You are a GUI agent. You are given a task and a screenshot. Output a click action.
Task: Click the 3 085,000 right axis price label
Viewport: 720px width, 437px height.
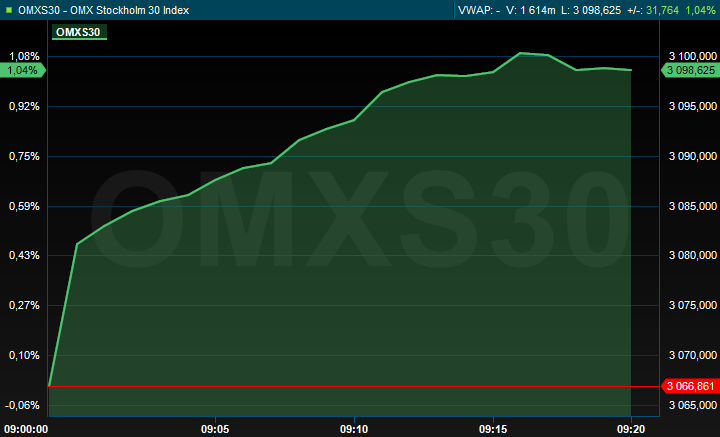[691, 206]
